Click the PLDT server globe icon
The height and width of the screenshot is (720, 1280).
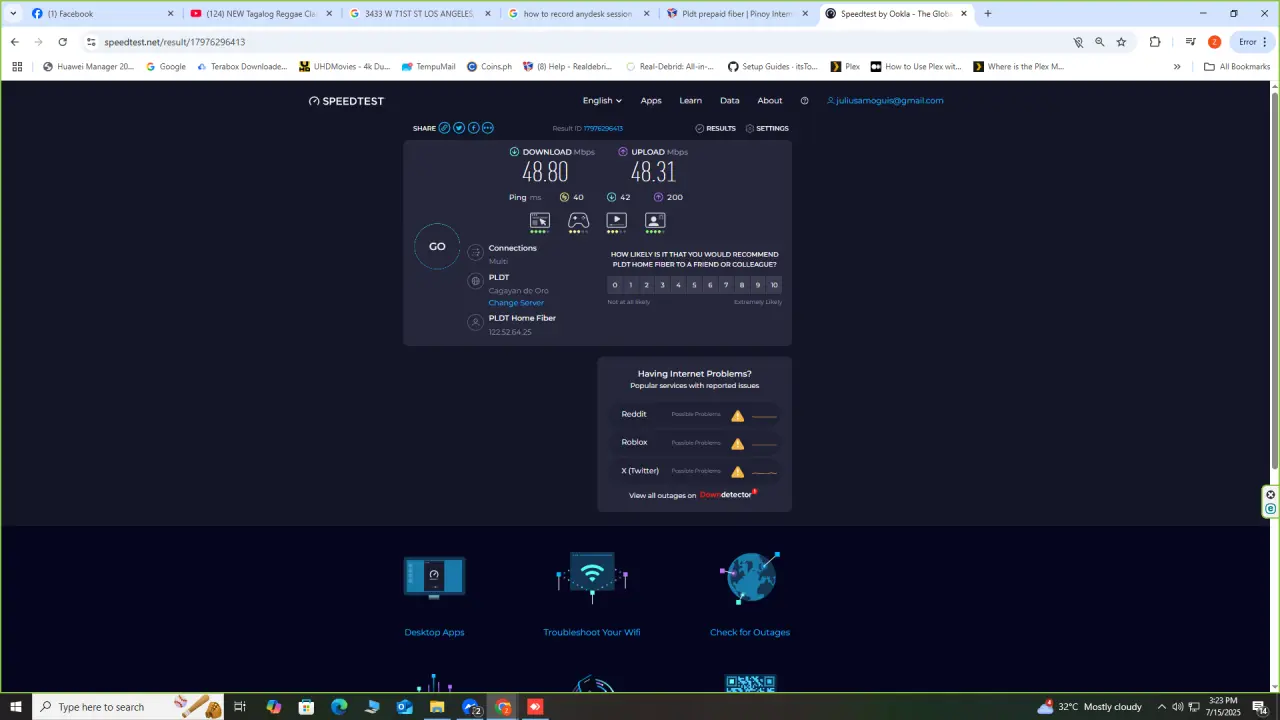pos(476,282)
